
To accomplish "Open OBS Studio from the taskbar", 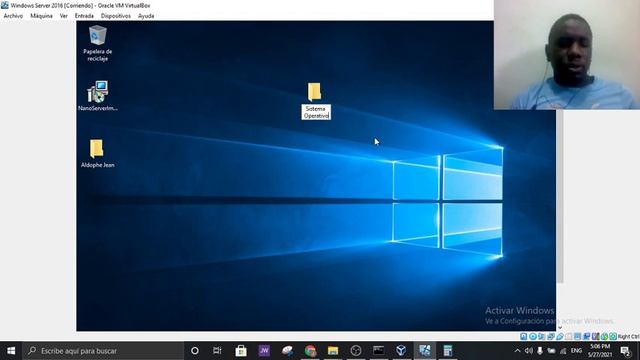I will [x=356, y=351].
